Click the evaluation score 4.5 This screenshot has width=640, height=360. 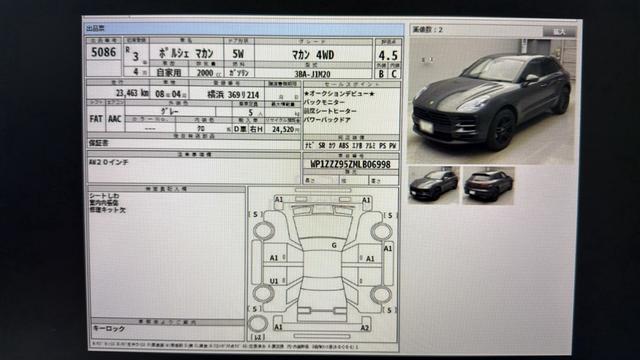click(388, 56)
